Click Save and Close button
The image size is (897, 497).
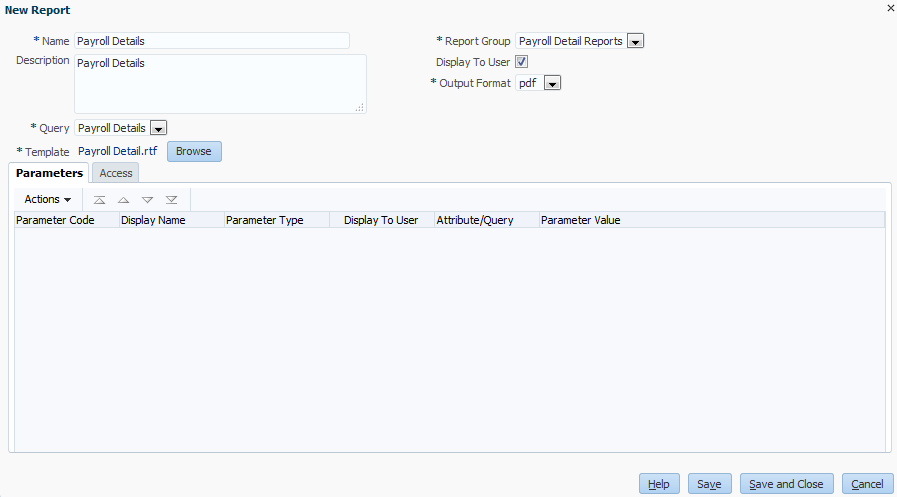tap(787, 484)
